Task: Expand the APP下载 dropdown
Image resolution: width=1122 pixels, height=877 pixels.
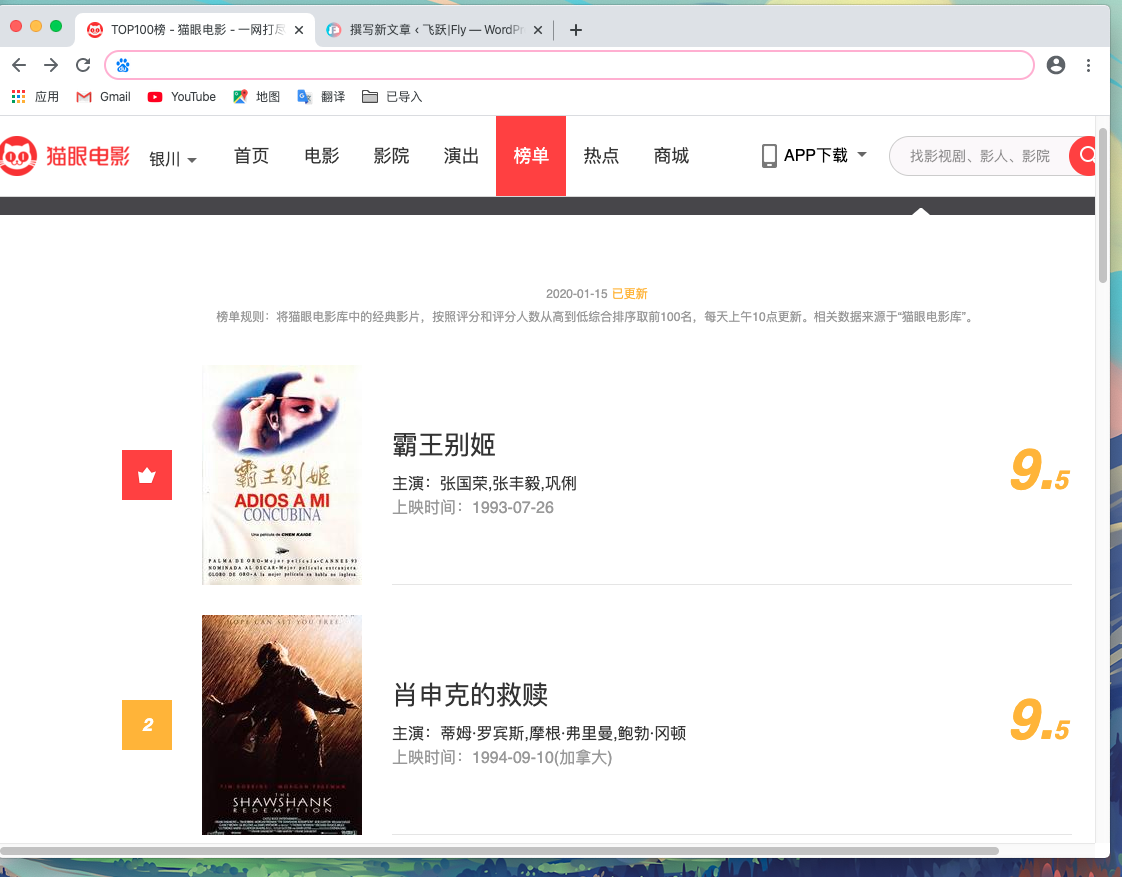Action: [x=815, y=155]
